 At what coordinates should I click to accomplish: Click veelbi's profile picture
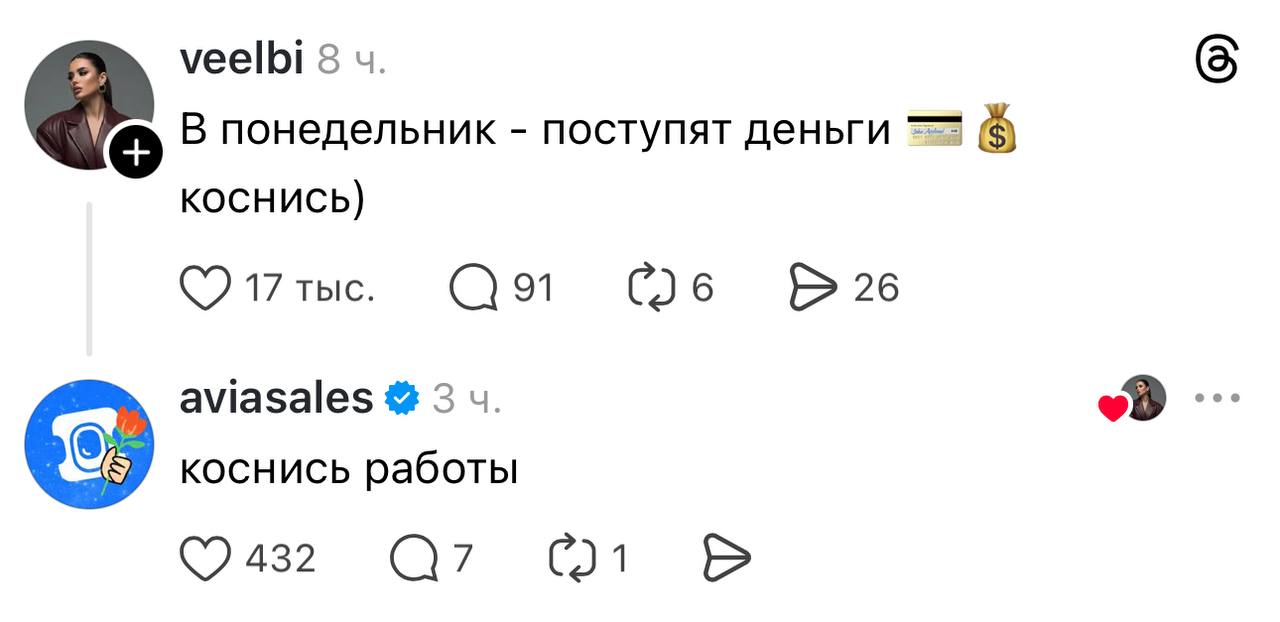click(88, 105)
